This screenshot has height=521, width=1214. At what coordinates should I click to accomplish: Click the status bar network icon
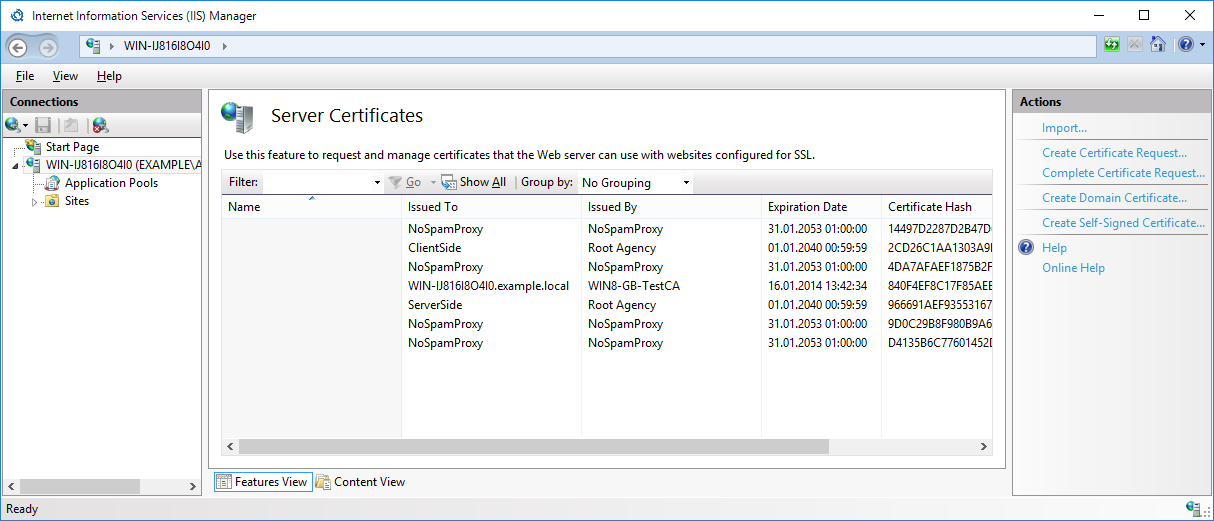(x=1193, y=508)
